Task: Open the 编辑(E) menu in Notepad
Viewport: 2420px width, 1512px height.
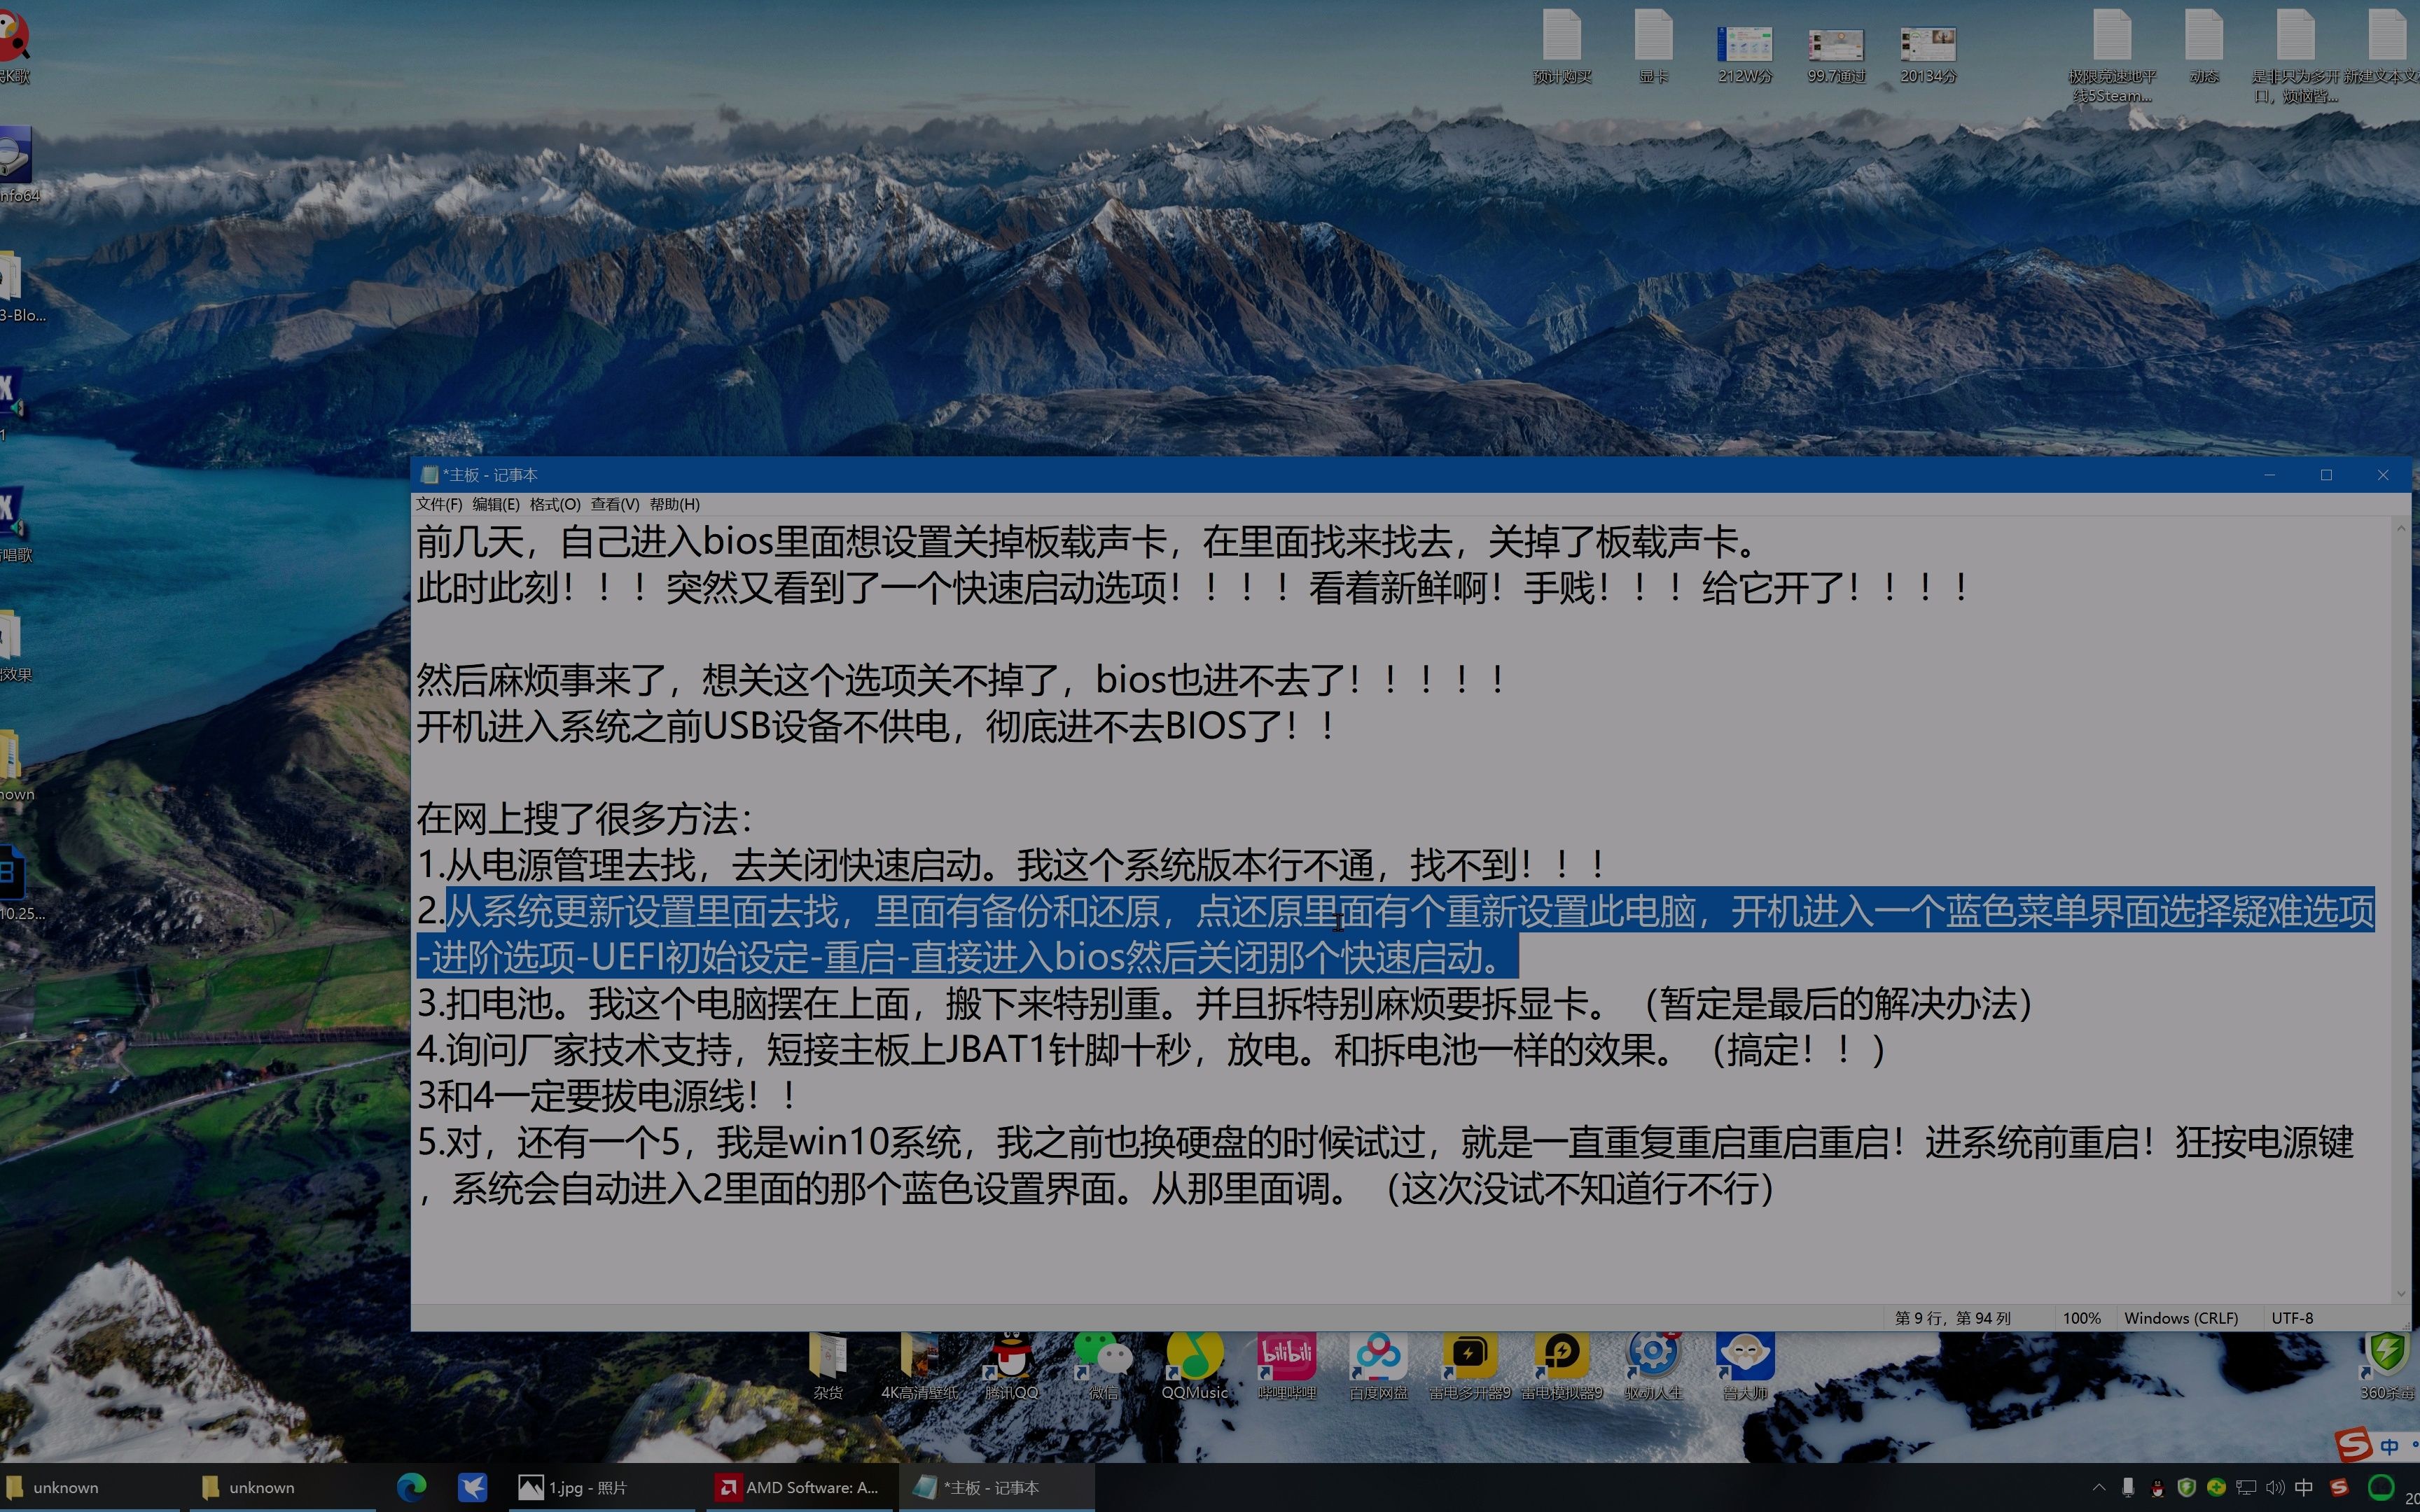Action: (496, 504)
